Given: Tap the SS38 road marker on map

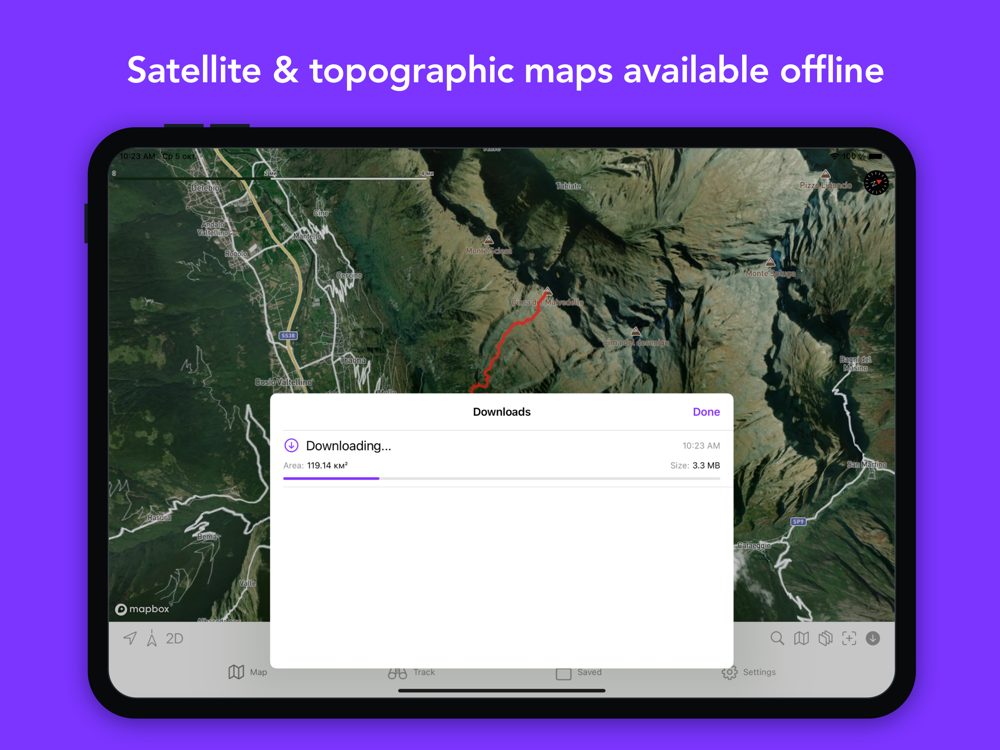Looking at the screenshot, I should click(288, 336).
